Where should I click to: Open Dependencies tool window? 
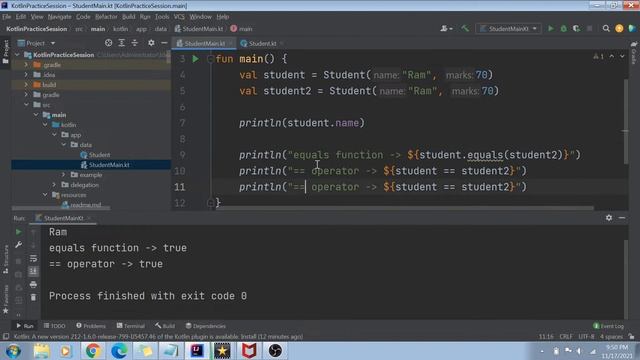tap(206, 326)
